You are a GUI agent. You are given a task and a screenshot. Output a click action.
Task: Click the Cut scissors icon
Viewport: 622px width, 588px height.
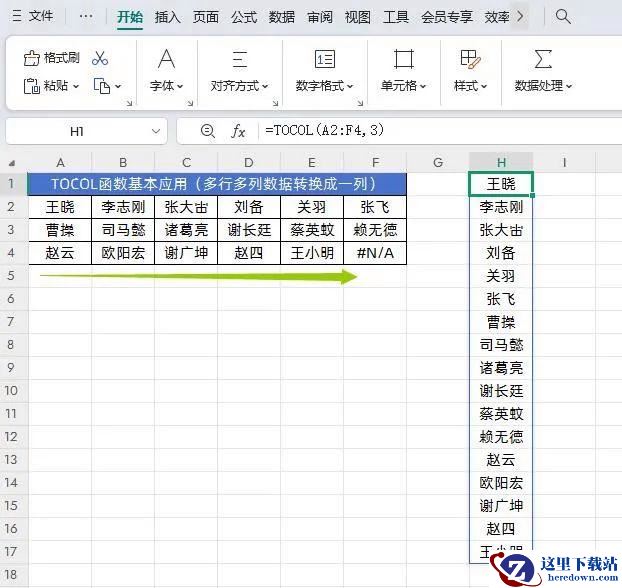[100, 58]
